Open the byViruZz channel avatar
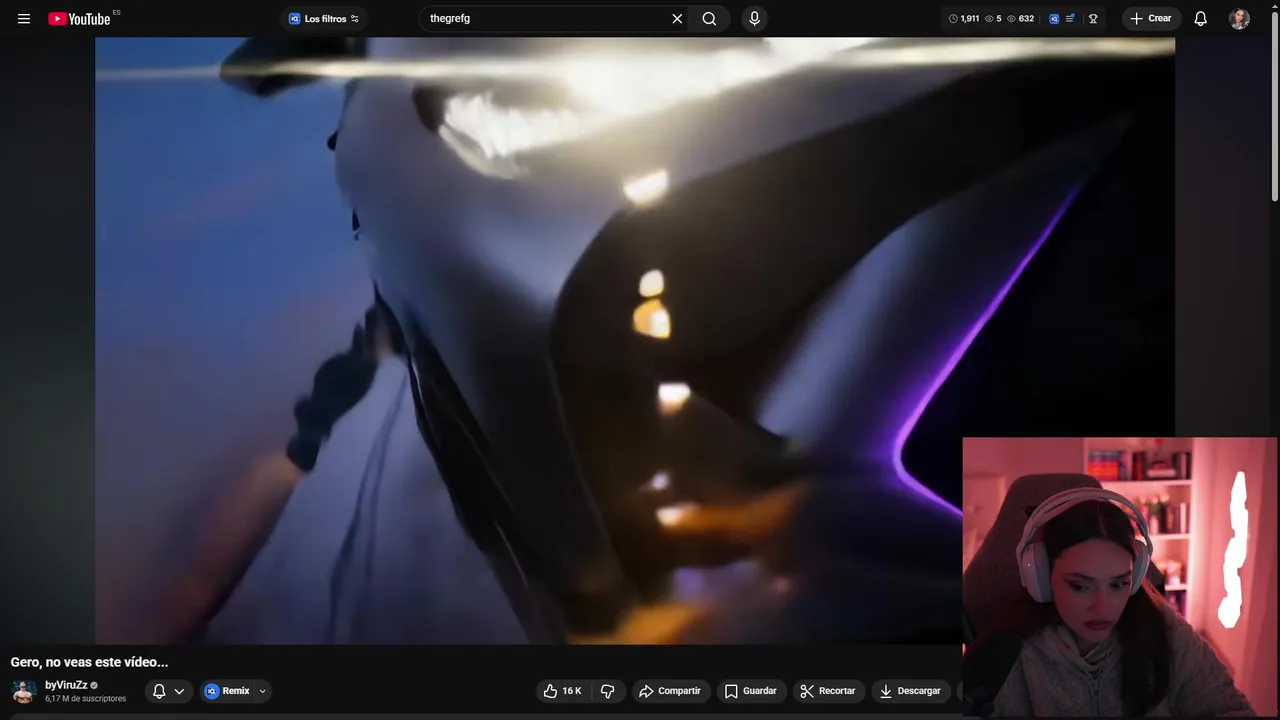The height and width of the screenshot is (720, 1280). point(24,691)
